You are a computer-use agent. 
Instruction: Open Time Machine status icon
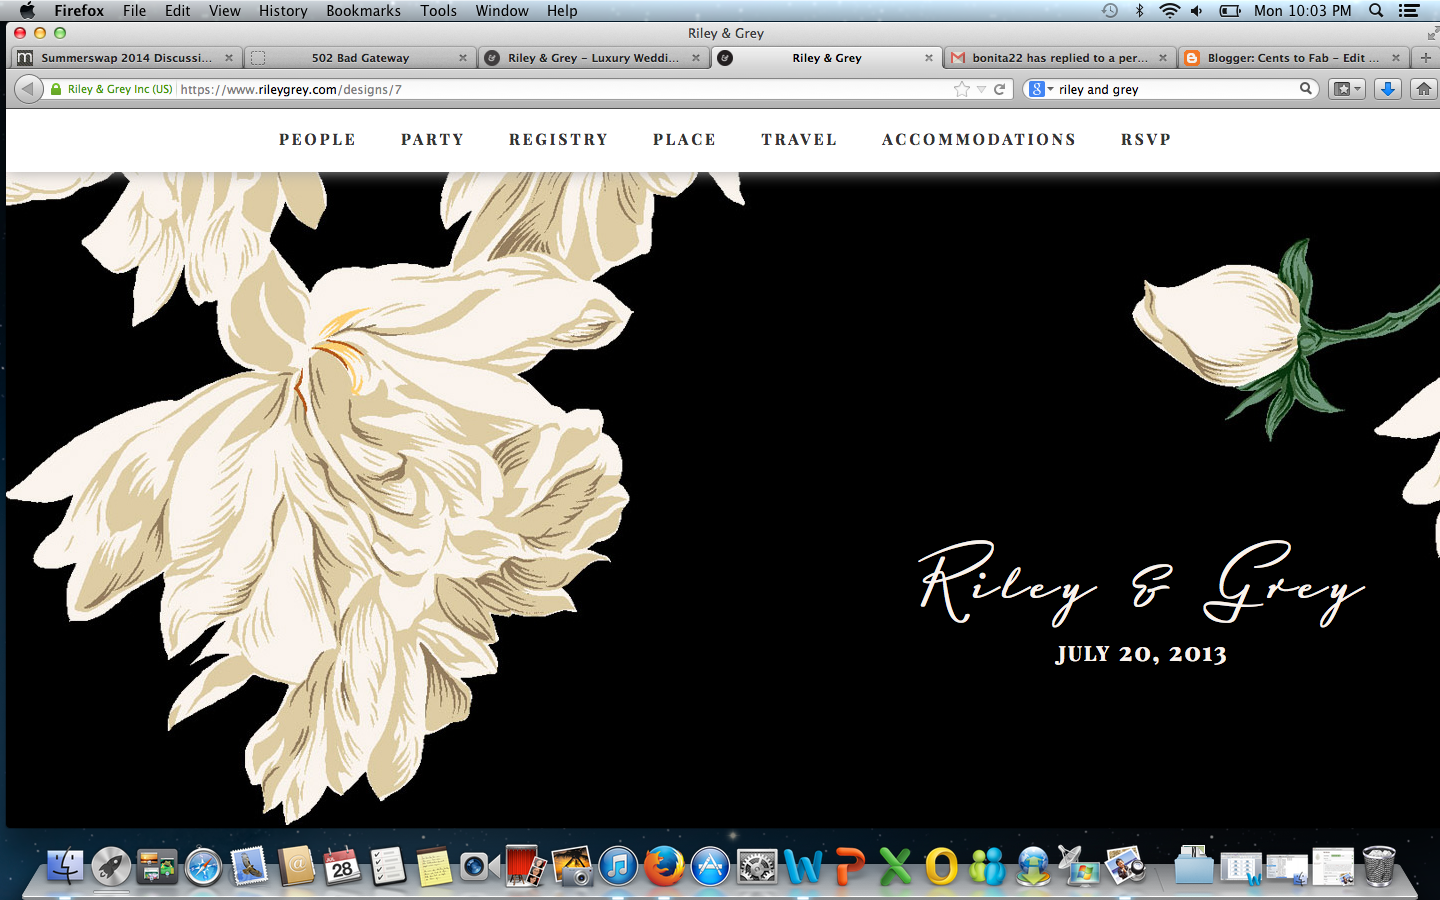pyautogui.click(x=1110, y=11)
